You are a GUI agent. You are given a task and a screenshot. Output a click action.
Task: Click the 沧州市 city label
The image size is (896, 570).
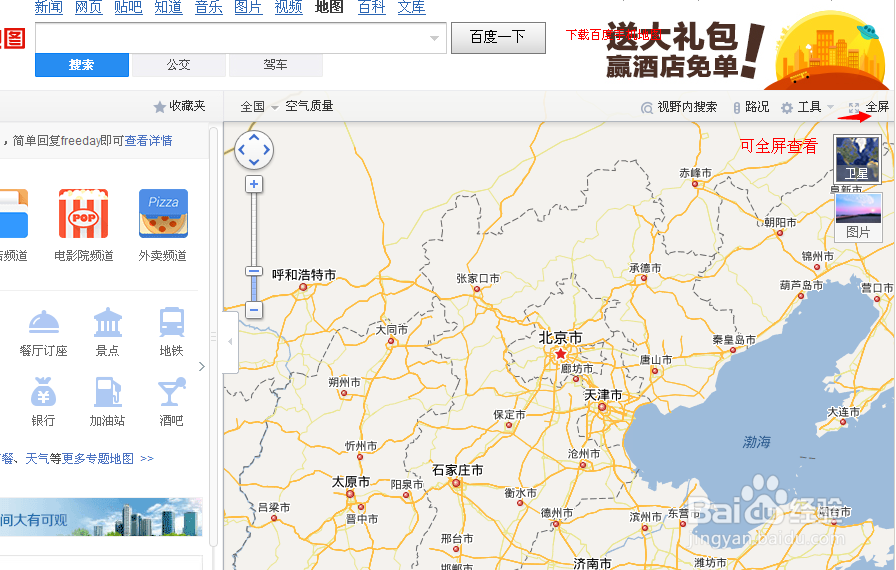(x=583, y=453)
